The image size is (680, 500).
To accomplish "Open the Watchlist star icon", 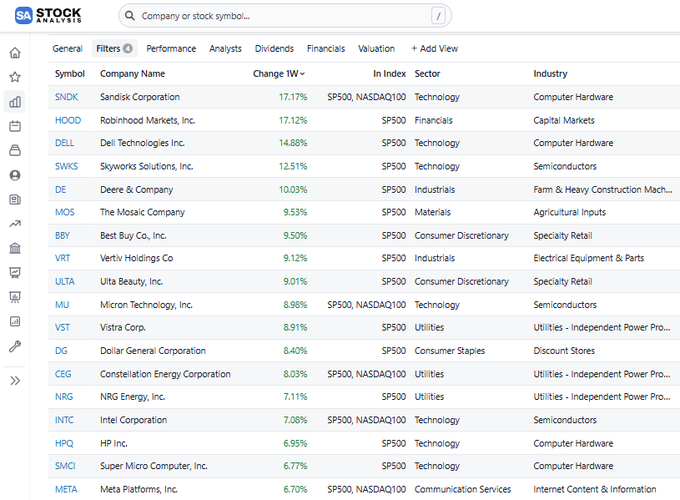I will (15, 77).
